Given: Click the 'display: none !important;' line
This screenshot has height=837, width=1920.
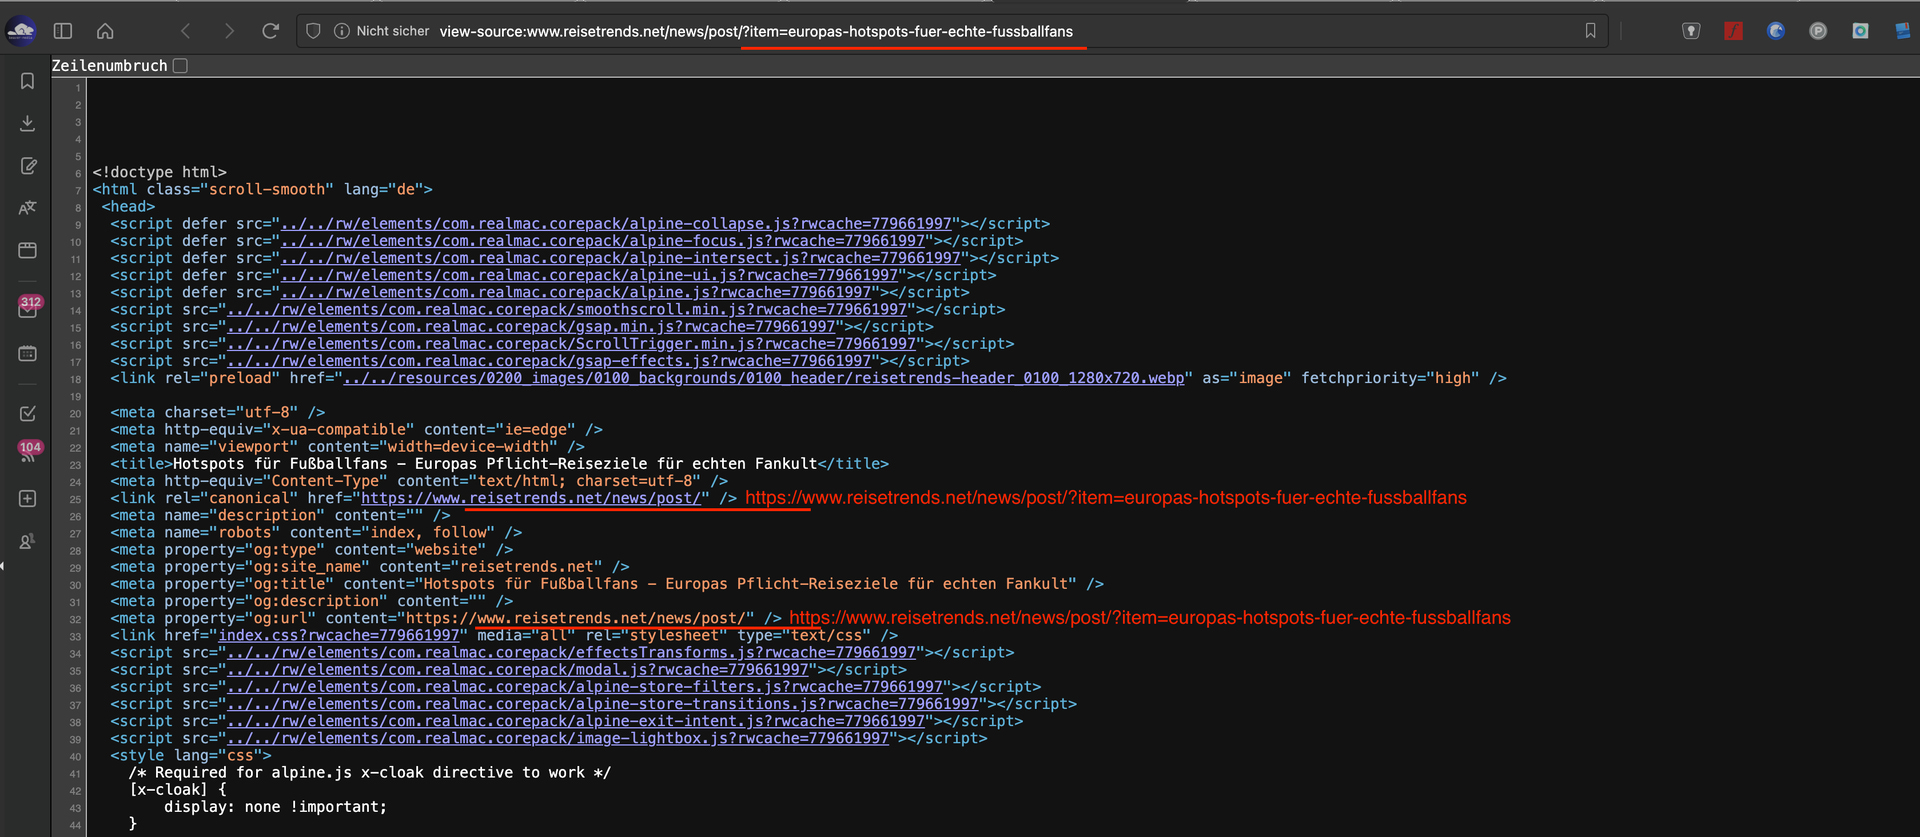Looking at the screenshot, I should click(275, 807).
